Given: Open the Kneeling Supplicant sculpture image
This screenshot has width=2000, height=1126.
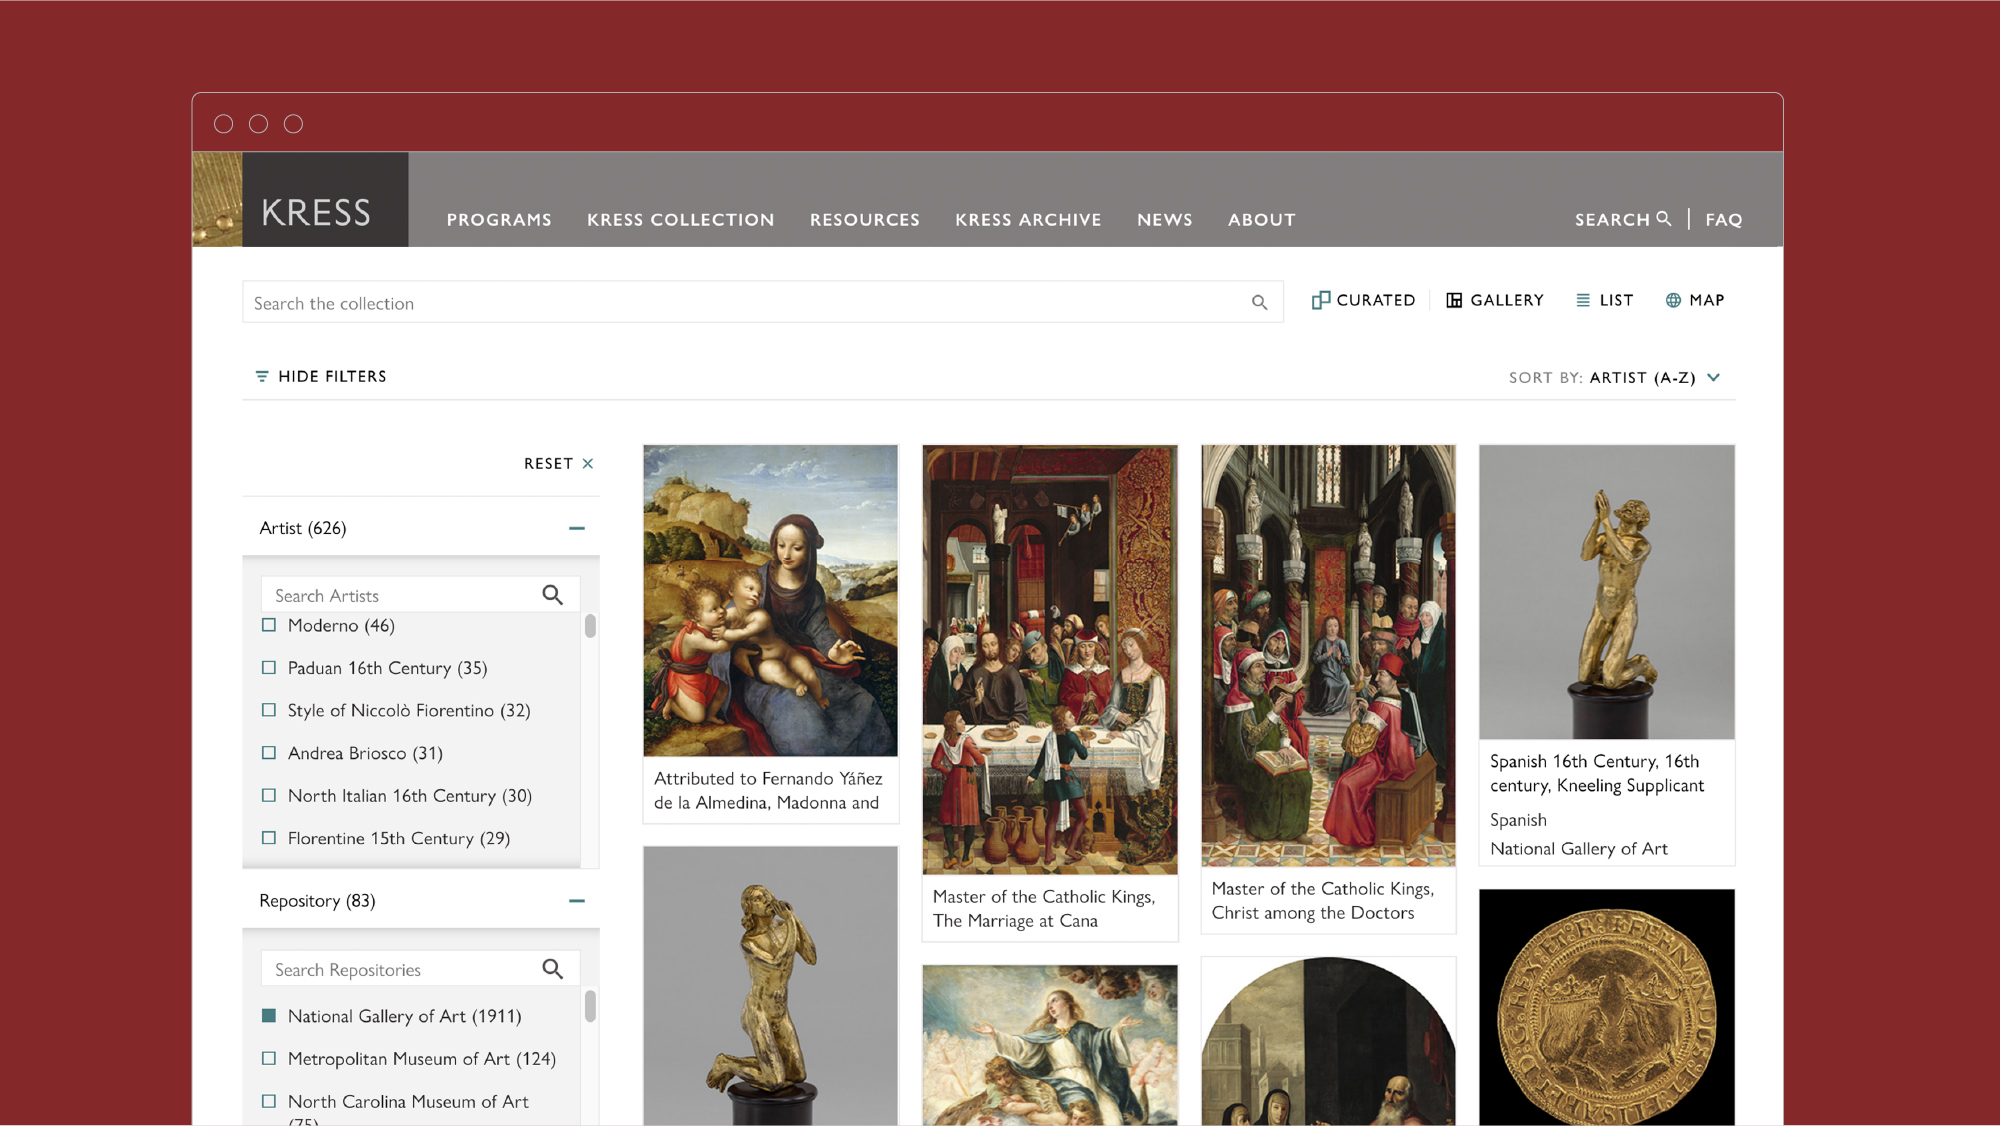Looking at the screenshot, I should (x=1606, y=592).
